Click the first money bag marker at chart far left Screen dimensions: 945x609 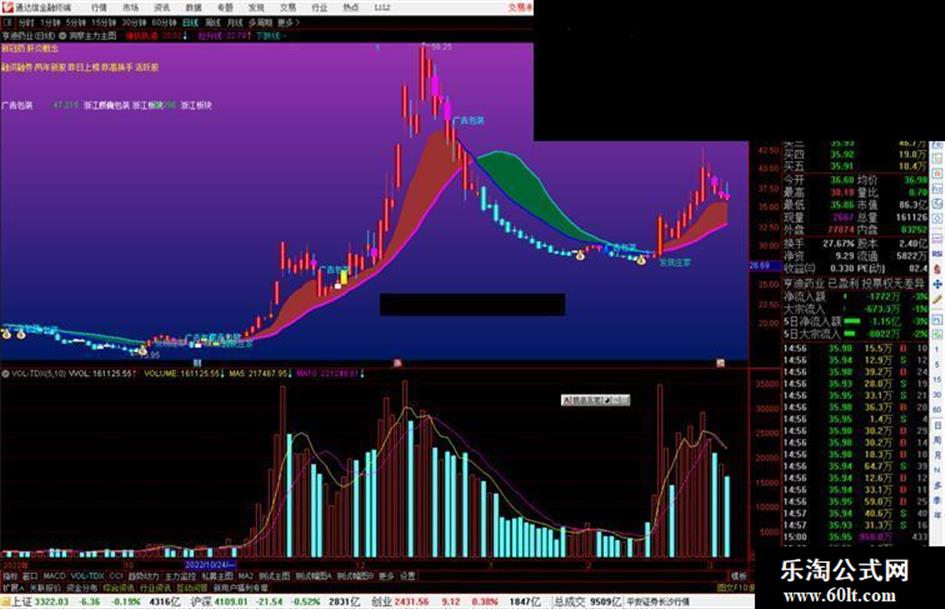6,333
